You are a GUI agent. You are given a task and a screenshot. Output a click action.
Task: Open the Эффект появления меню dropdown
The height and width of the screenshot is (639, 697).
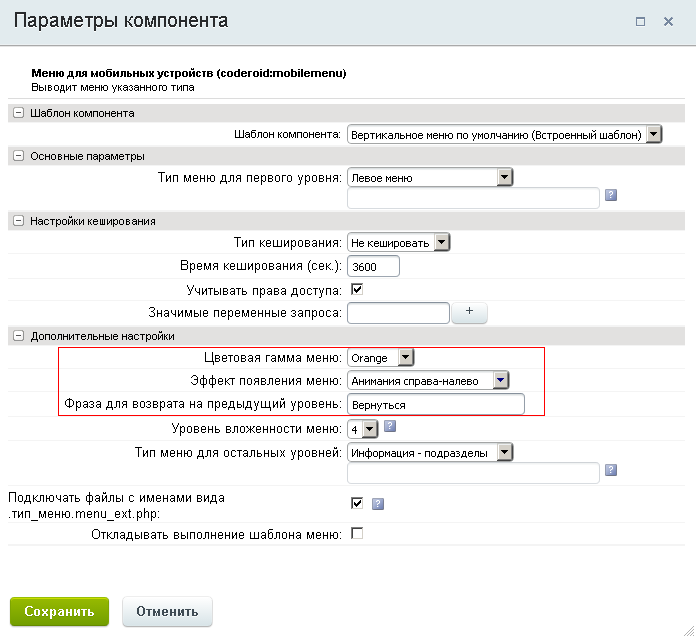tap(428, 380)
